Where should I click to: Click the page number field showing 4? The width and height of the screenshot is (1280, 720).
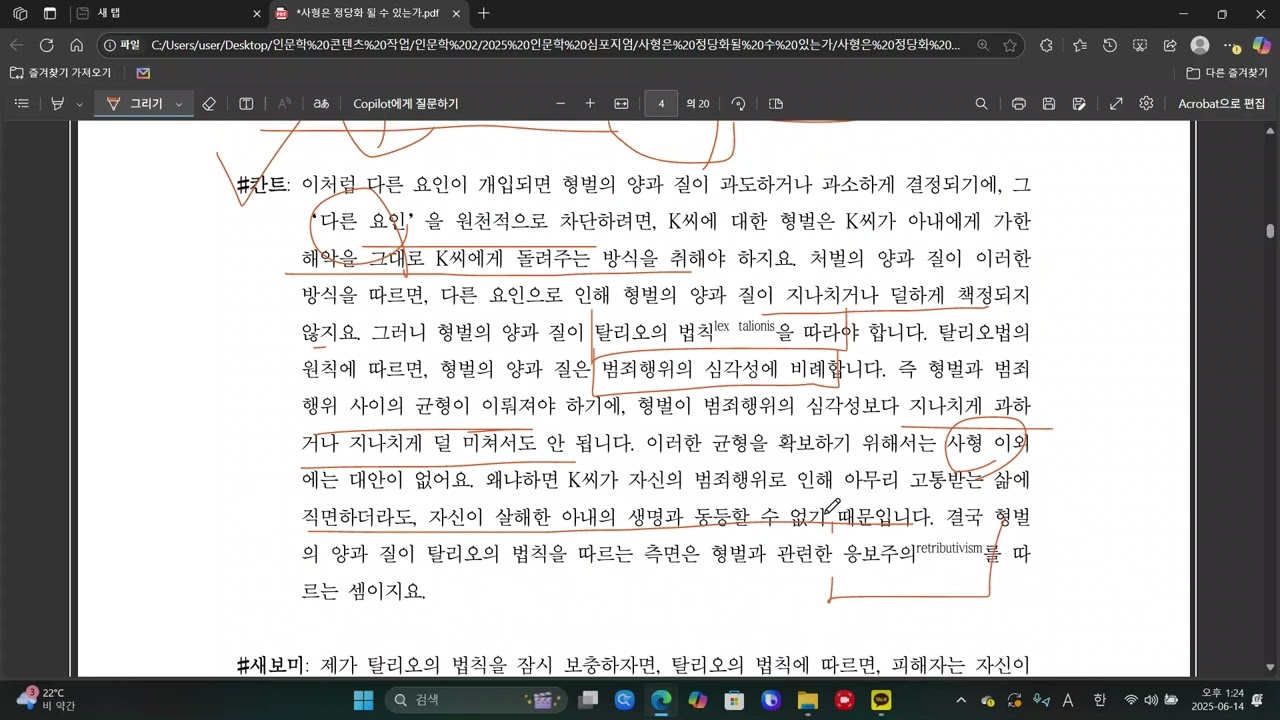661,104
